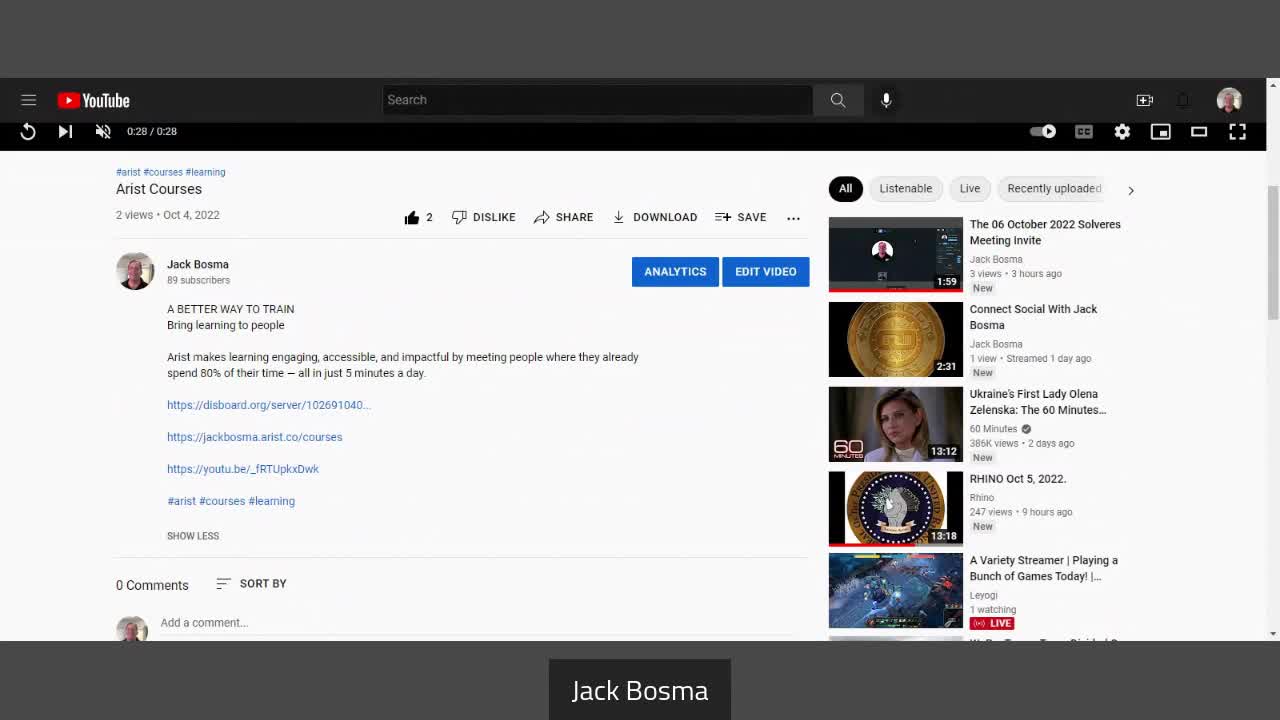The width and height of the screenshot is (1280, 720).
Task: Open the YouTube hamburger guide menu
Action: [28, 100]
